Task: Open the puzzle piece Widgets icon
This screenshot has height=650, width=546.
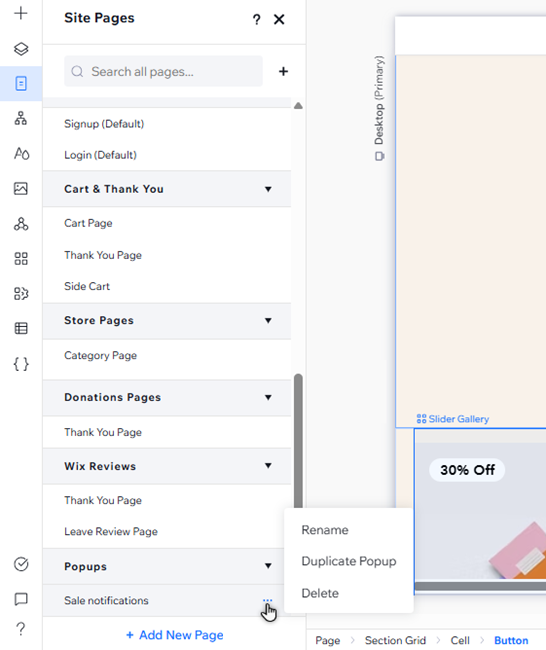Action: click(x=21, y=293)
